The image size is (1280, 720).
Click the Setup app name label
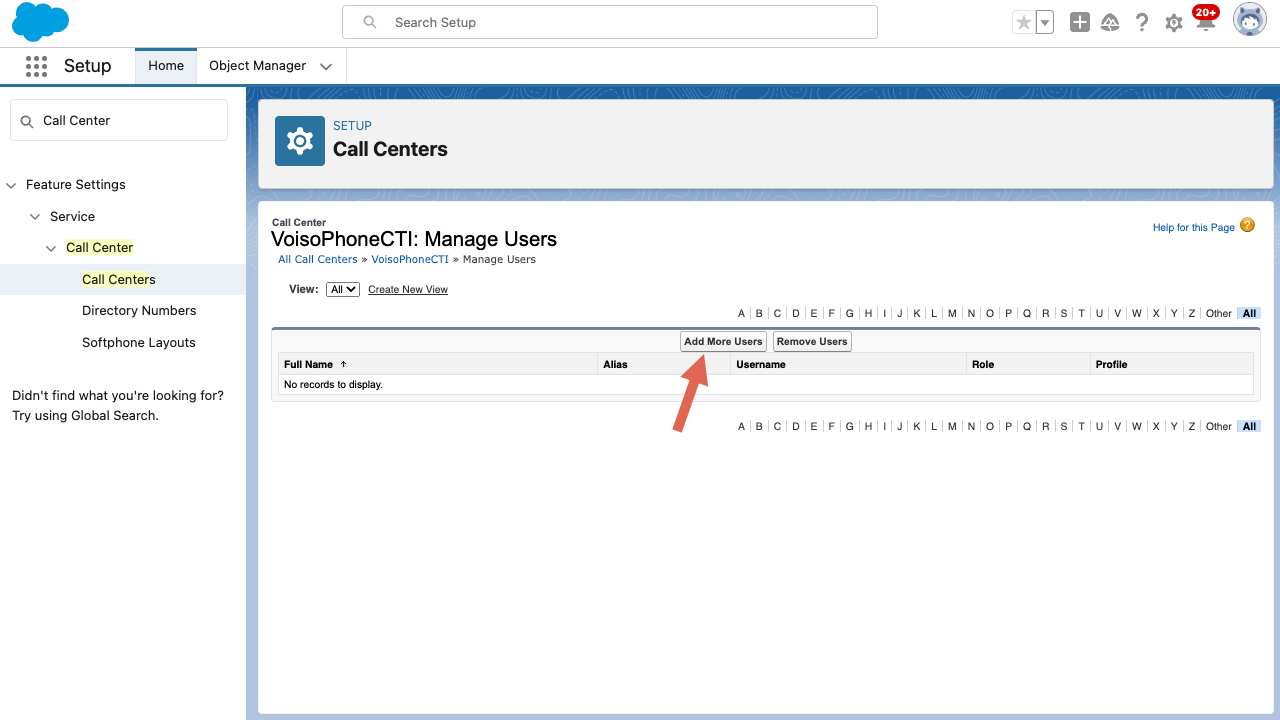(88, 66)
